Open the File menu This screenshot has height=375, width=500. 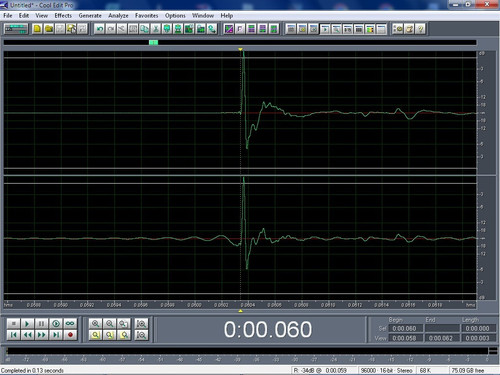[x=8, y=16]
